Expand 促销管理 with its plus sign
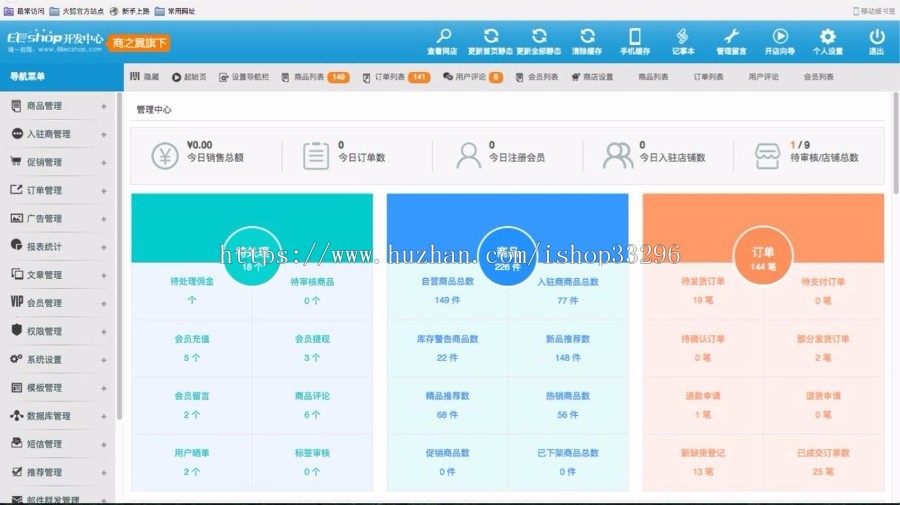Viewport: 900px width, 505px height. 104,162
